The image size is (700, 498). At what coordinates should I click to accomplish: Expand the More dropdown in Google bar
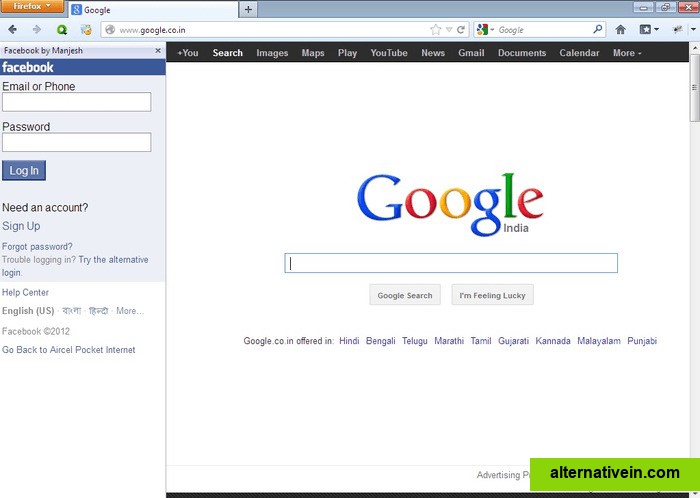627,53
